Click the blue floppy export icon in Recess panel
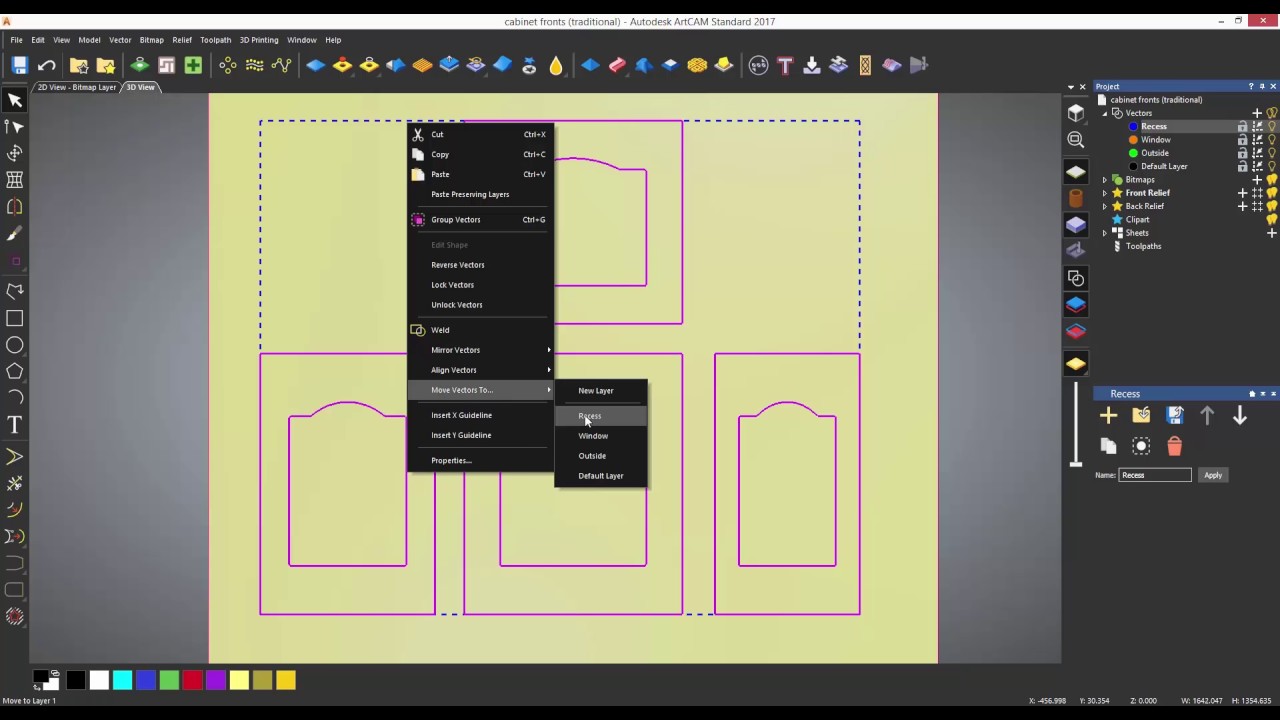Screen dimensions: 1280x720 tap(1174, 416)
